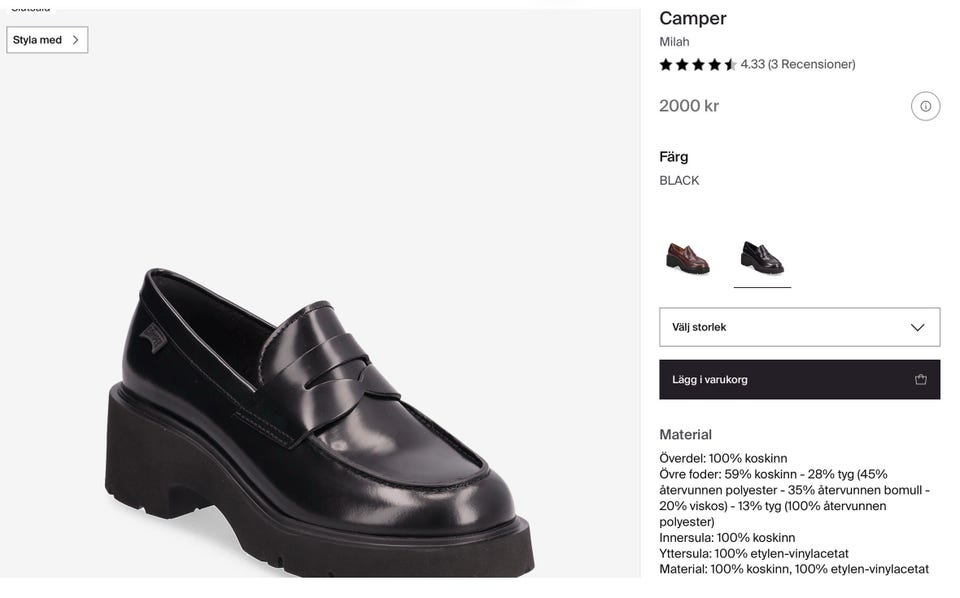This screenshot has width=960, height=598.
Task: Expand size options with the chevron arrow
Action: [918, 327]
